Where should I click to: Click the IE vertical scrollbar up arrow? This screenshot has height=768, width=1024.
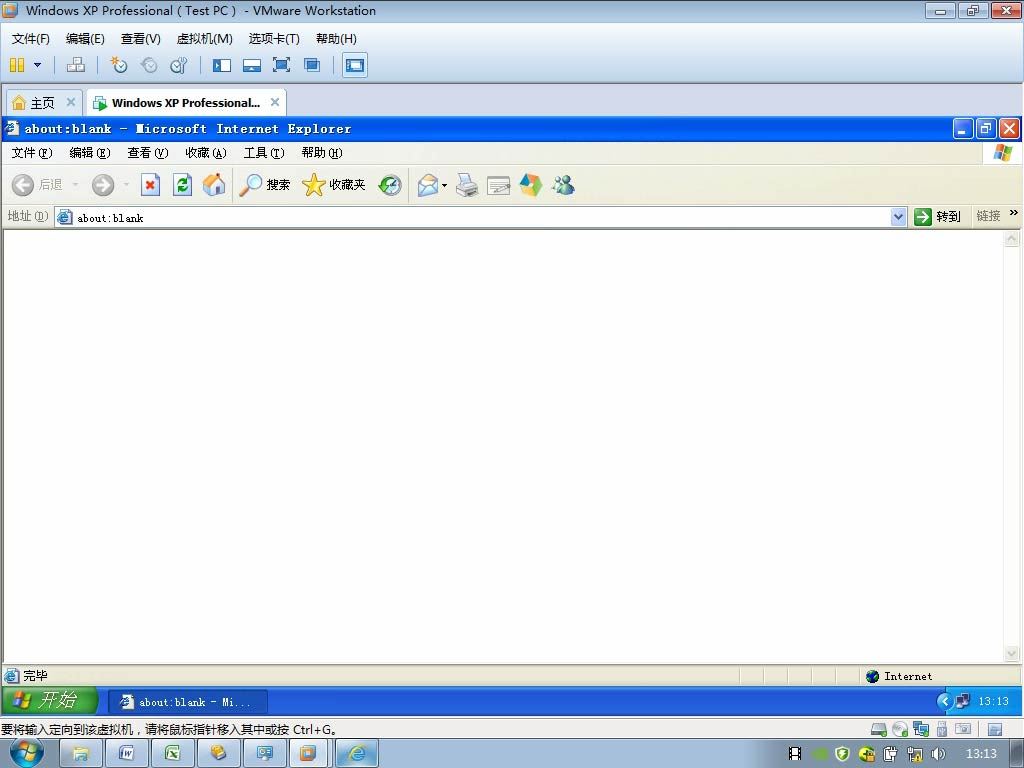[x=1012, y=239]
